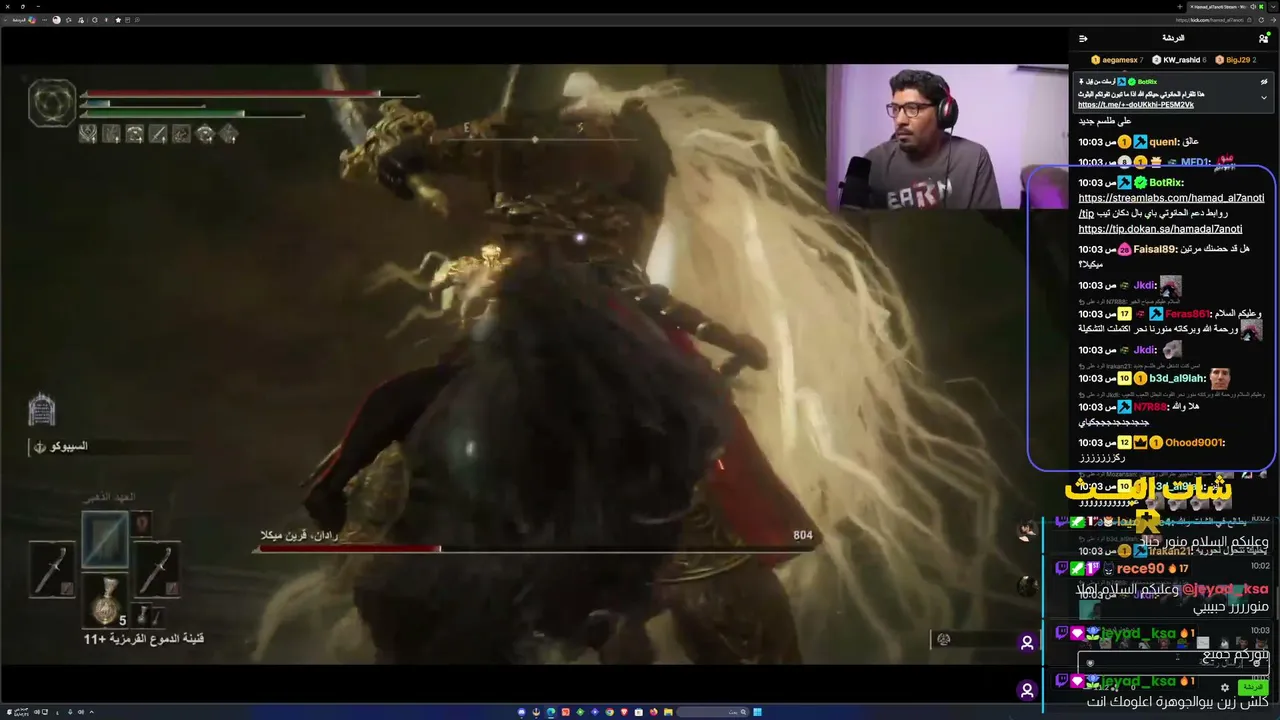
Task: Open chat settings gear icon
Action: pyautogui.click(x=1224, y=688)
